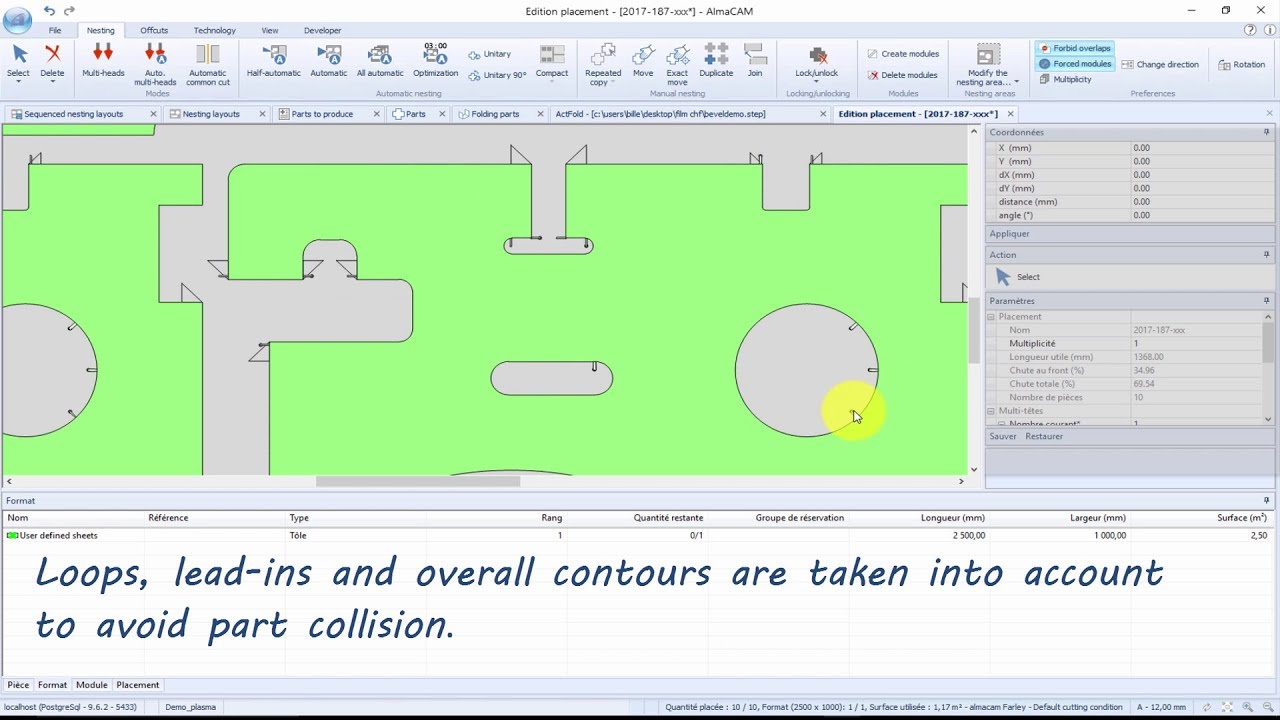Run Automatic nesting

coord(329,60)
